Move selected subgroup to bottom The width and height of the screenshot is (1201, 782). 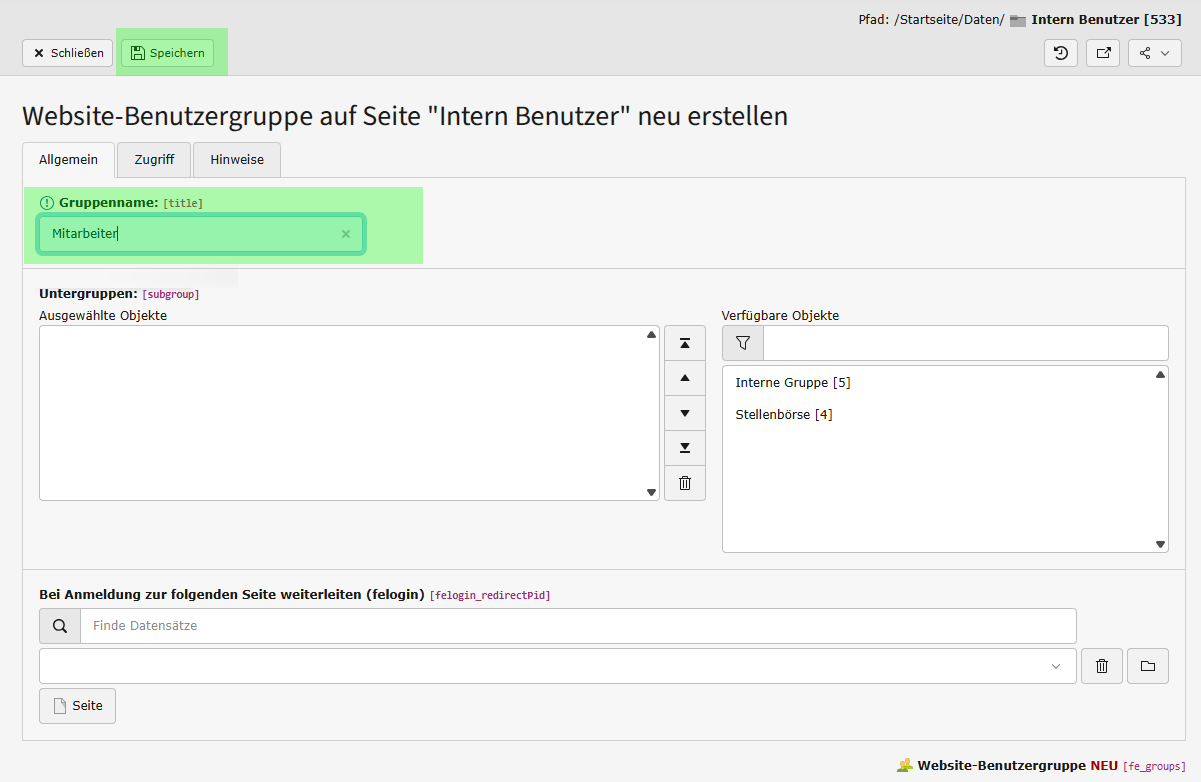click(685, 448)
